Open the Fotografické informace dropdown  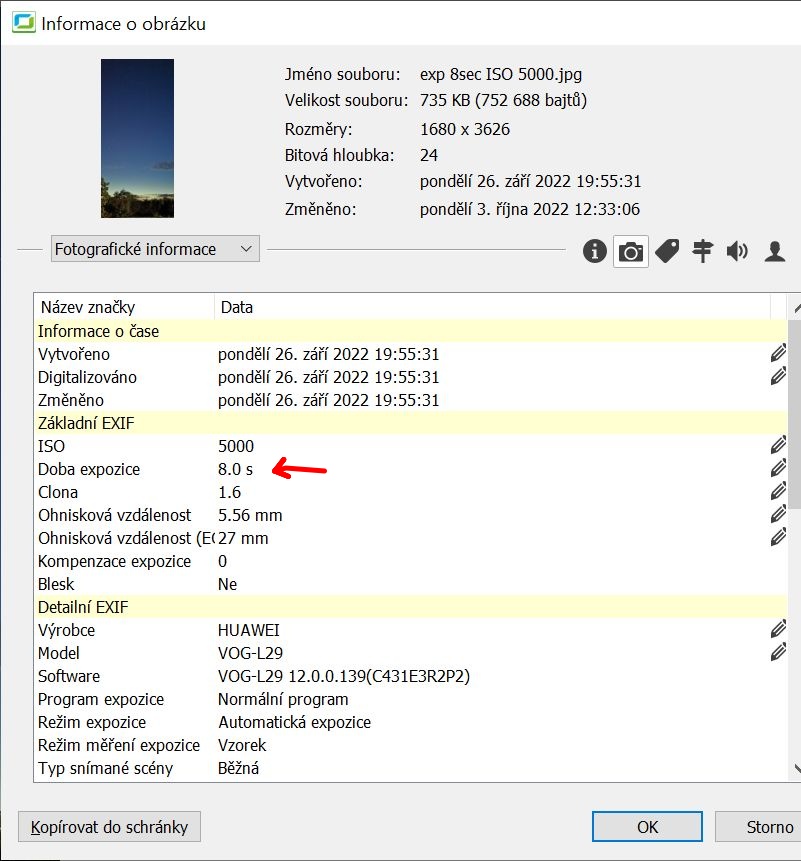point(155,248)
